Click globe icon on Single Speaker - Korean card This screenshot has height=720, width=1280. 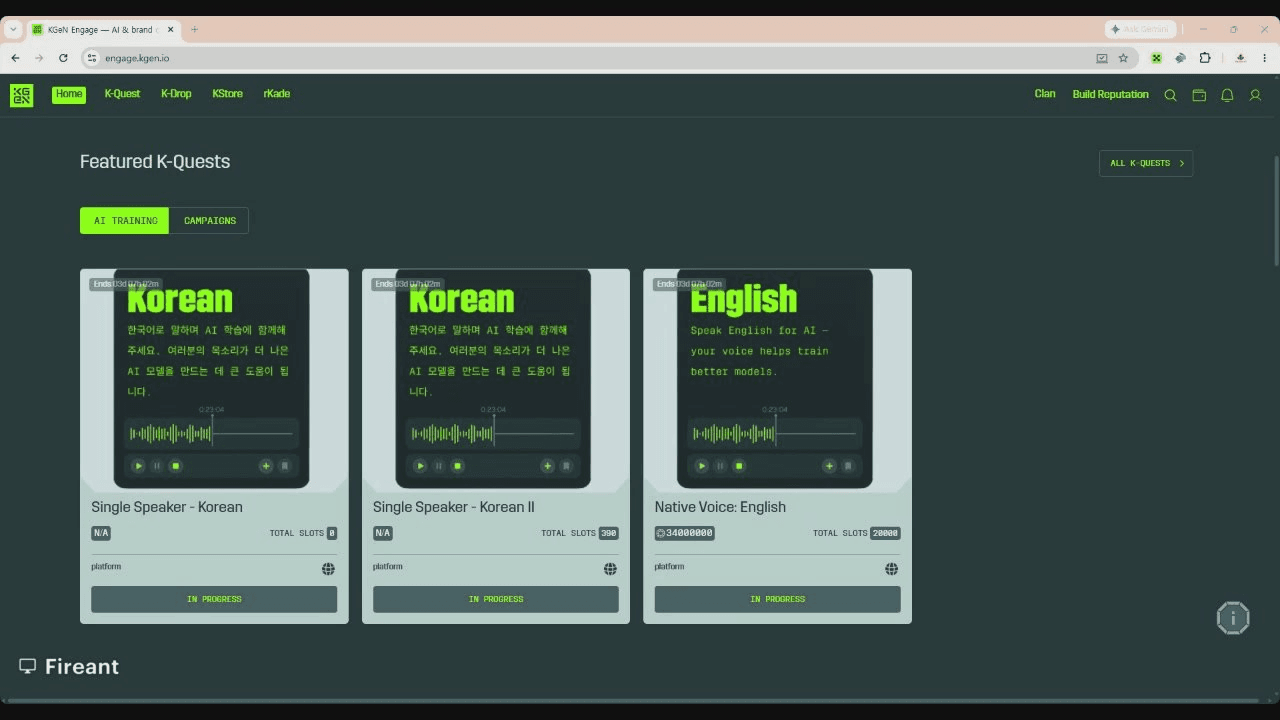328,569
